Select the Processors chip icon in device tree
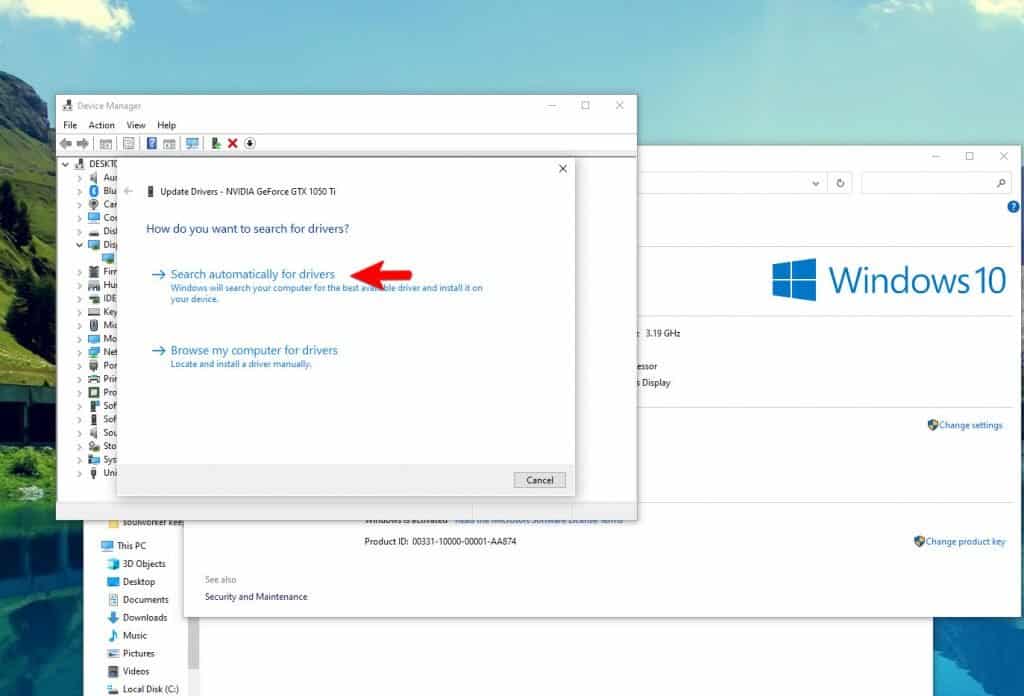1024x696 pixels. [93, 392]
